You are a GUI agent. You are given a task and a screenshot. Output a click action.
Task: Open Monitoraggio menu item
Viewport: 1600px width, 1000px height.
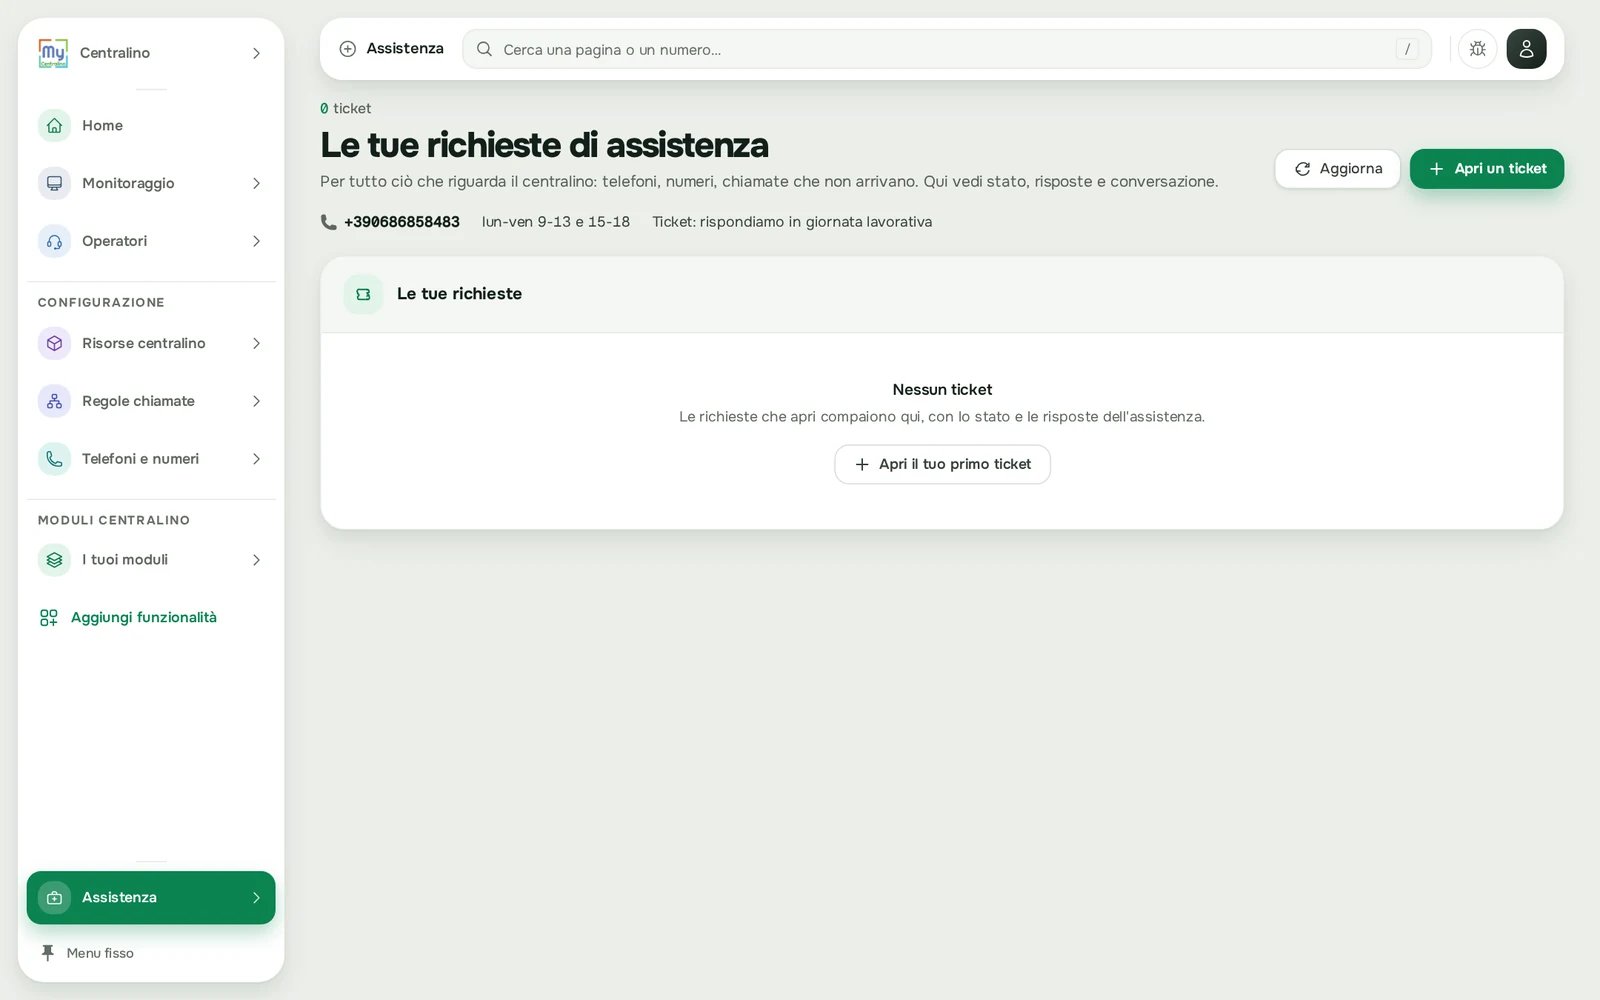pyautogui.click(x=151, y=183)
